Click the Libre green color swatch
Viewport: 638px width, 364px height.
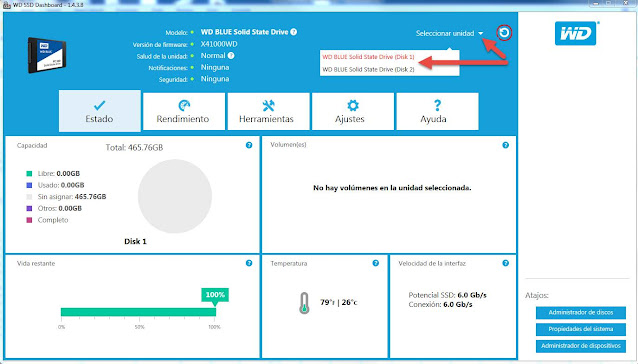[29, 174]
